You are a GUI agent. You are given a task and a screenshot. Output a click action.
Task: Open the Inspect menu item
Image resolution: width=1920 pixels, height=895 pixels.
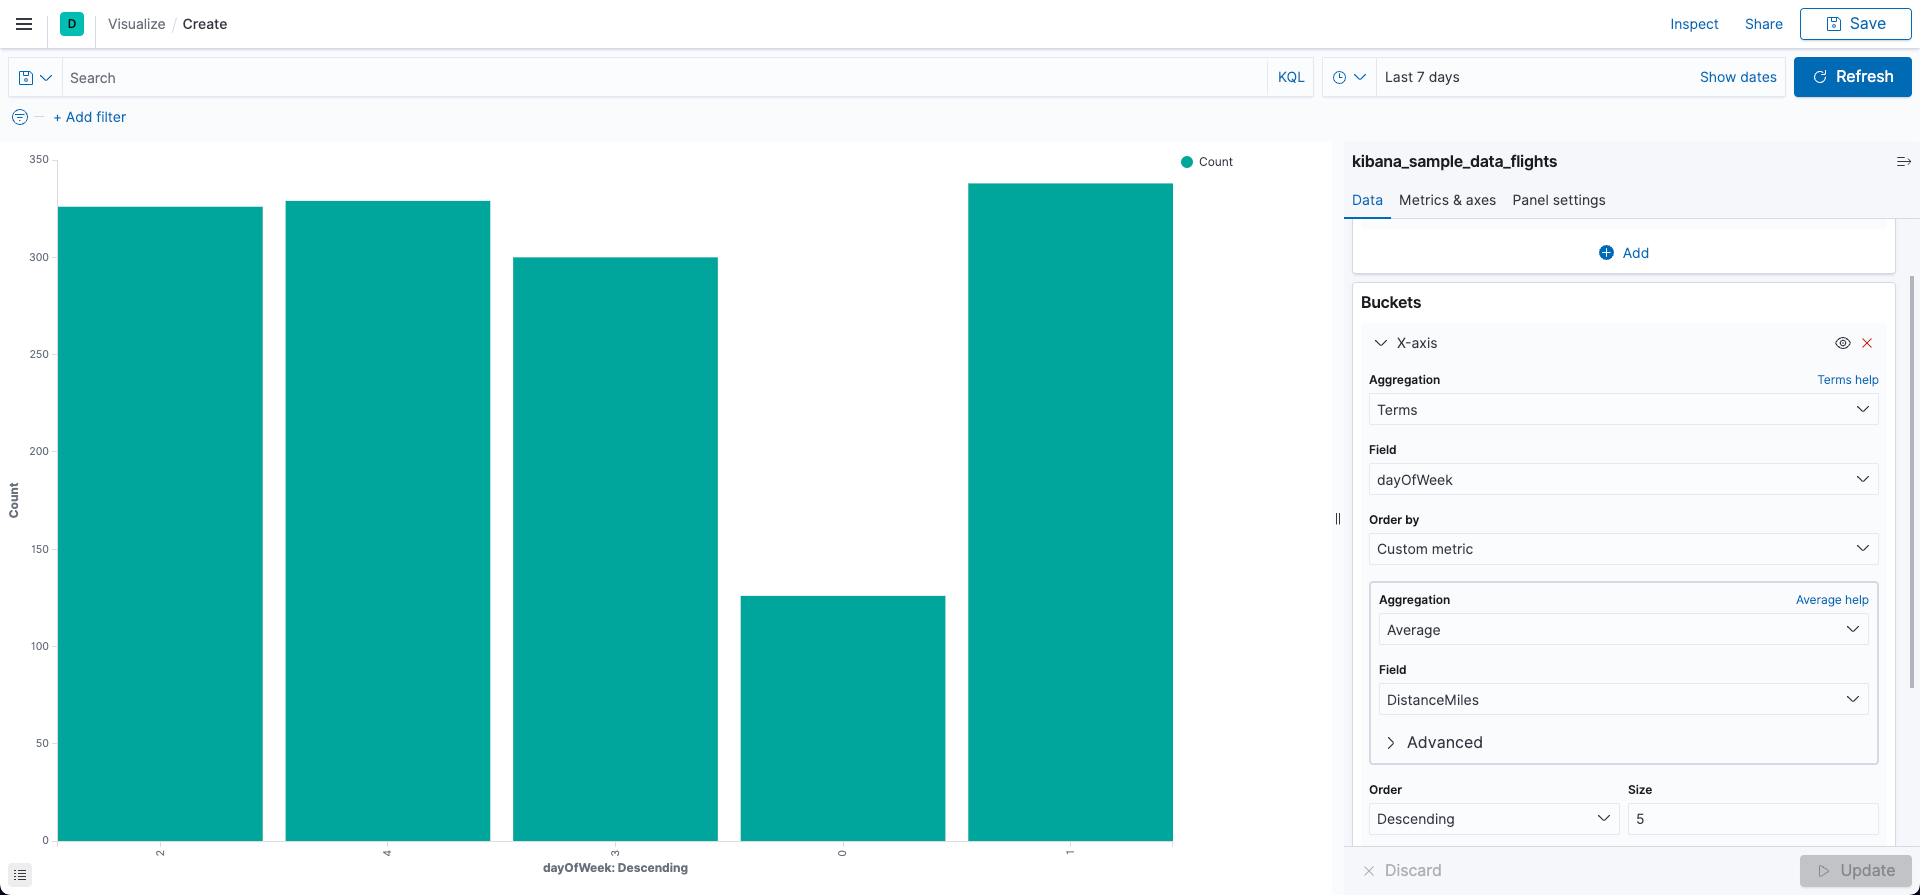click(x=1694, y=24)
